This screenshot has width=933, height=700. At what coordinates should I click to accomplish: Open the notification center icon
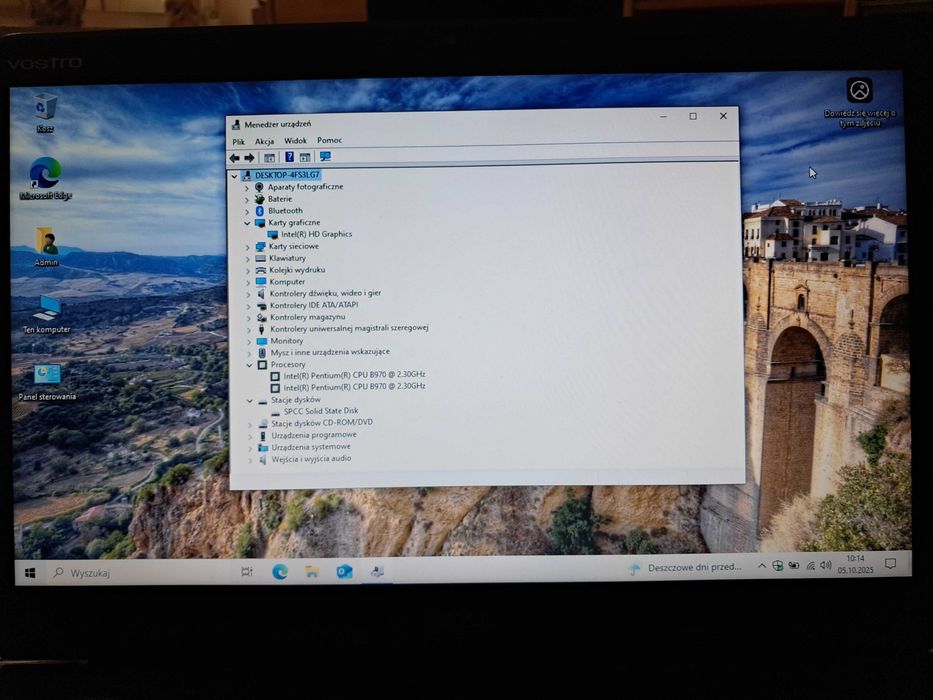click(x=890, y=564)
